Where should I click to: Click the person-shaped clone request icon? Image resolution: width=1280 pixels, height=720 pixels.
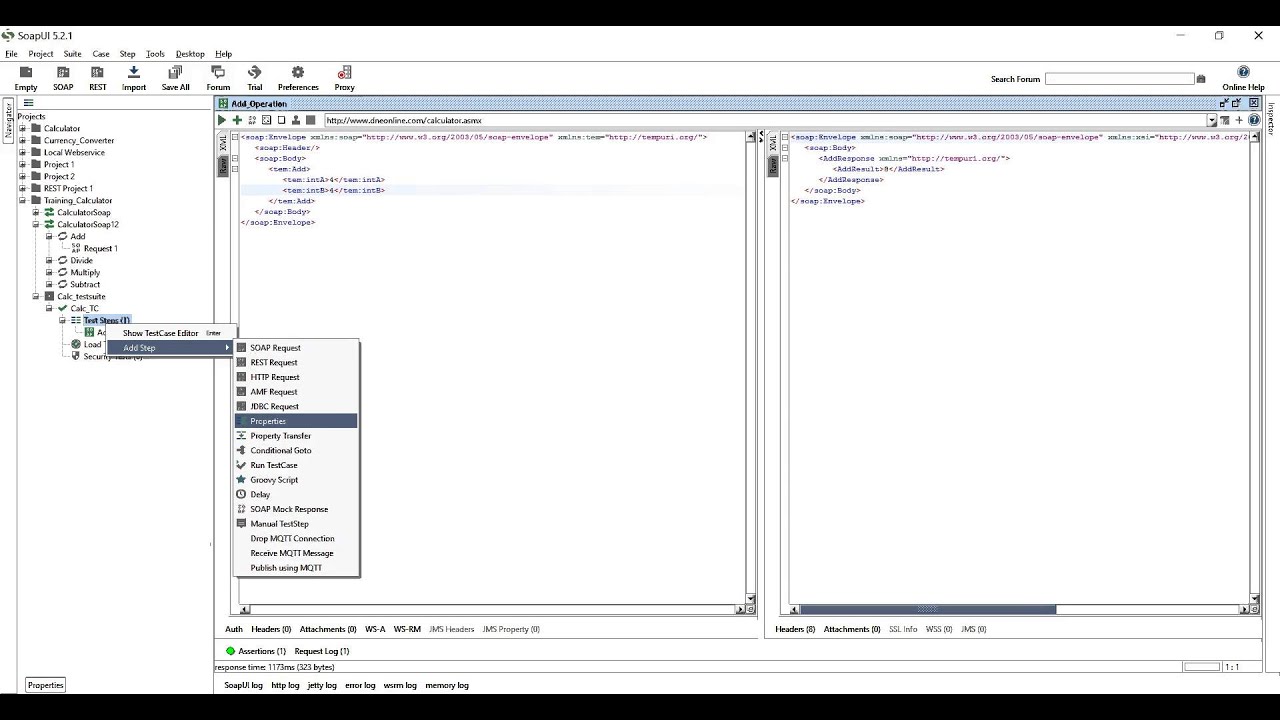(x=296, y=120)
